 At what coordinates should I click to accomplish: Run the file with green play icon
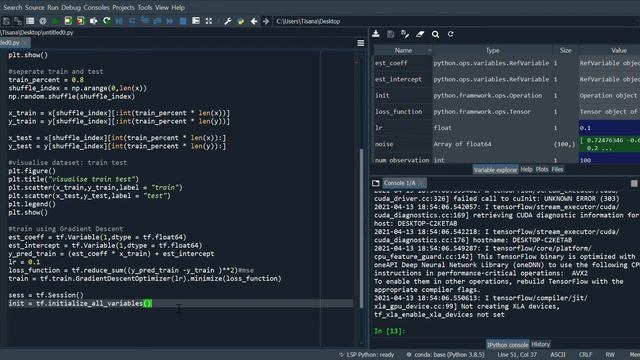[56, 21]
